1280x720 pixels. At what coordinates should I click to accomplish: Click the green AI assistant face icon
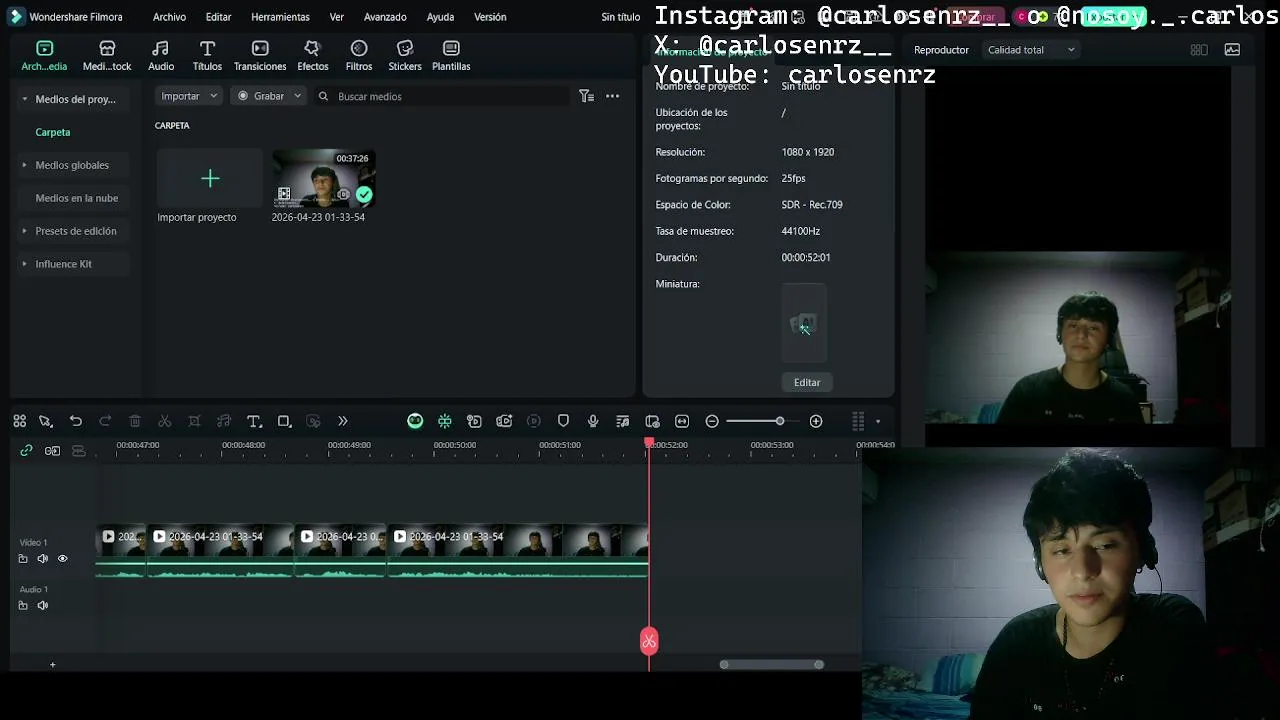[x=415, y=422]
